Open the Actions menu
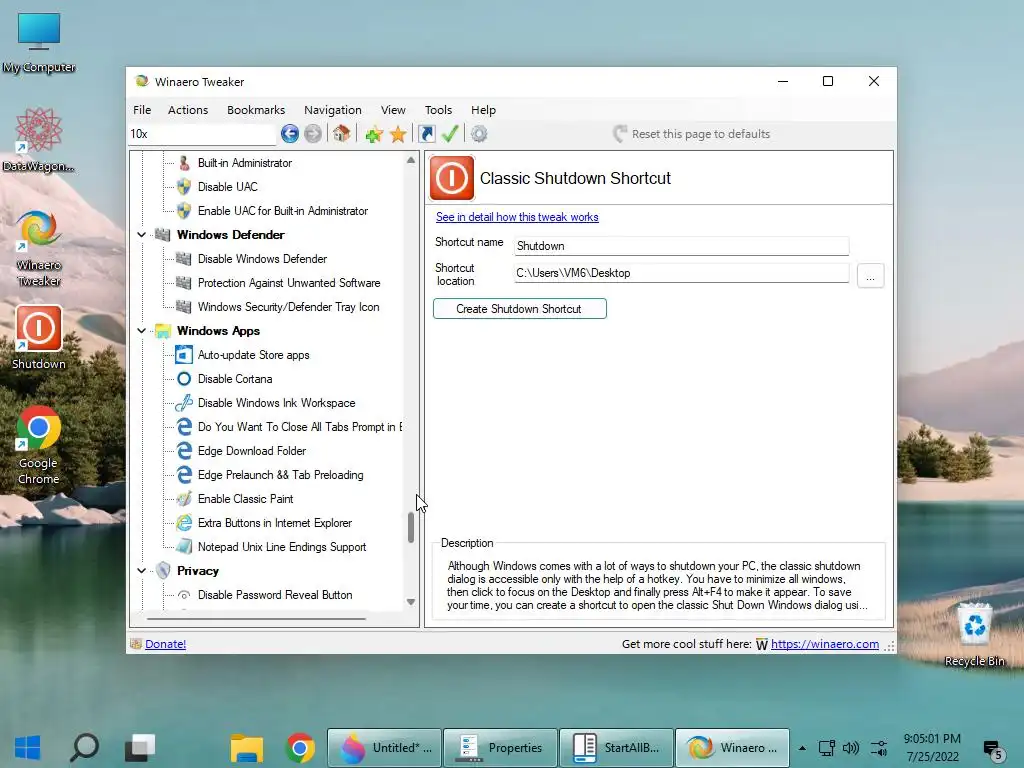Screen dimensions: 1024x768 pyautogui.click(x=188, y=110)
